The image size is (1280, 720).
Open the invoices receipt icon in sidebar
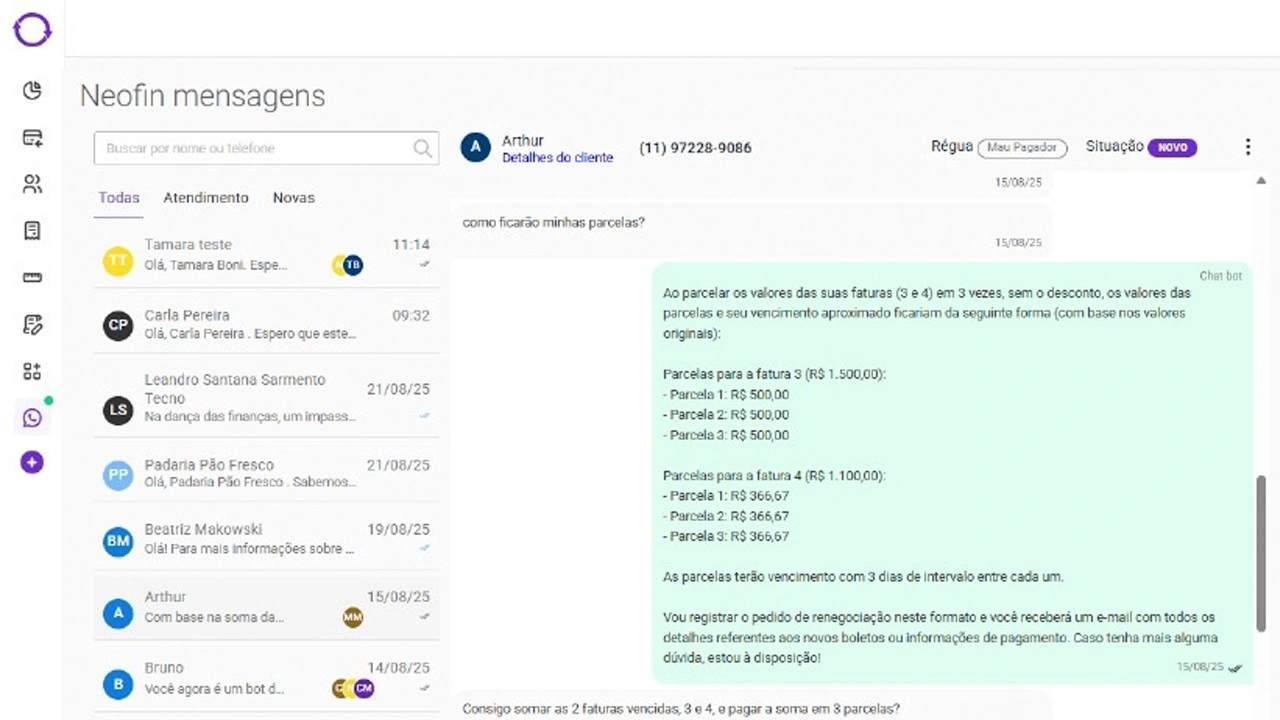[32, 231]
